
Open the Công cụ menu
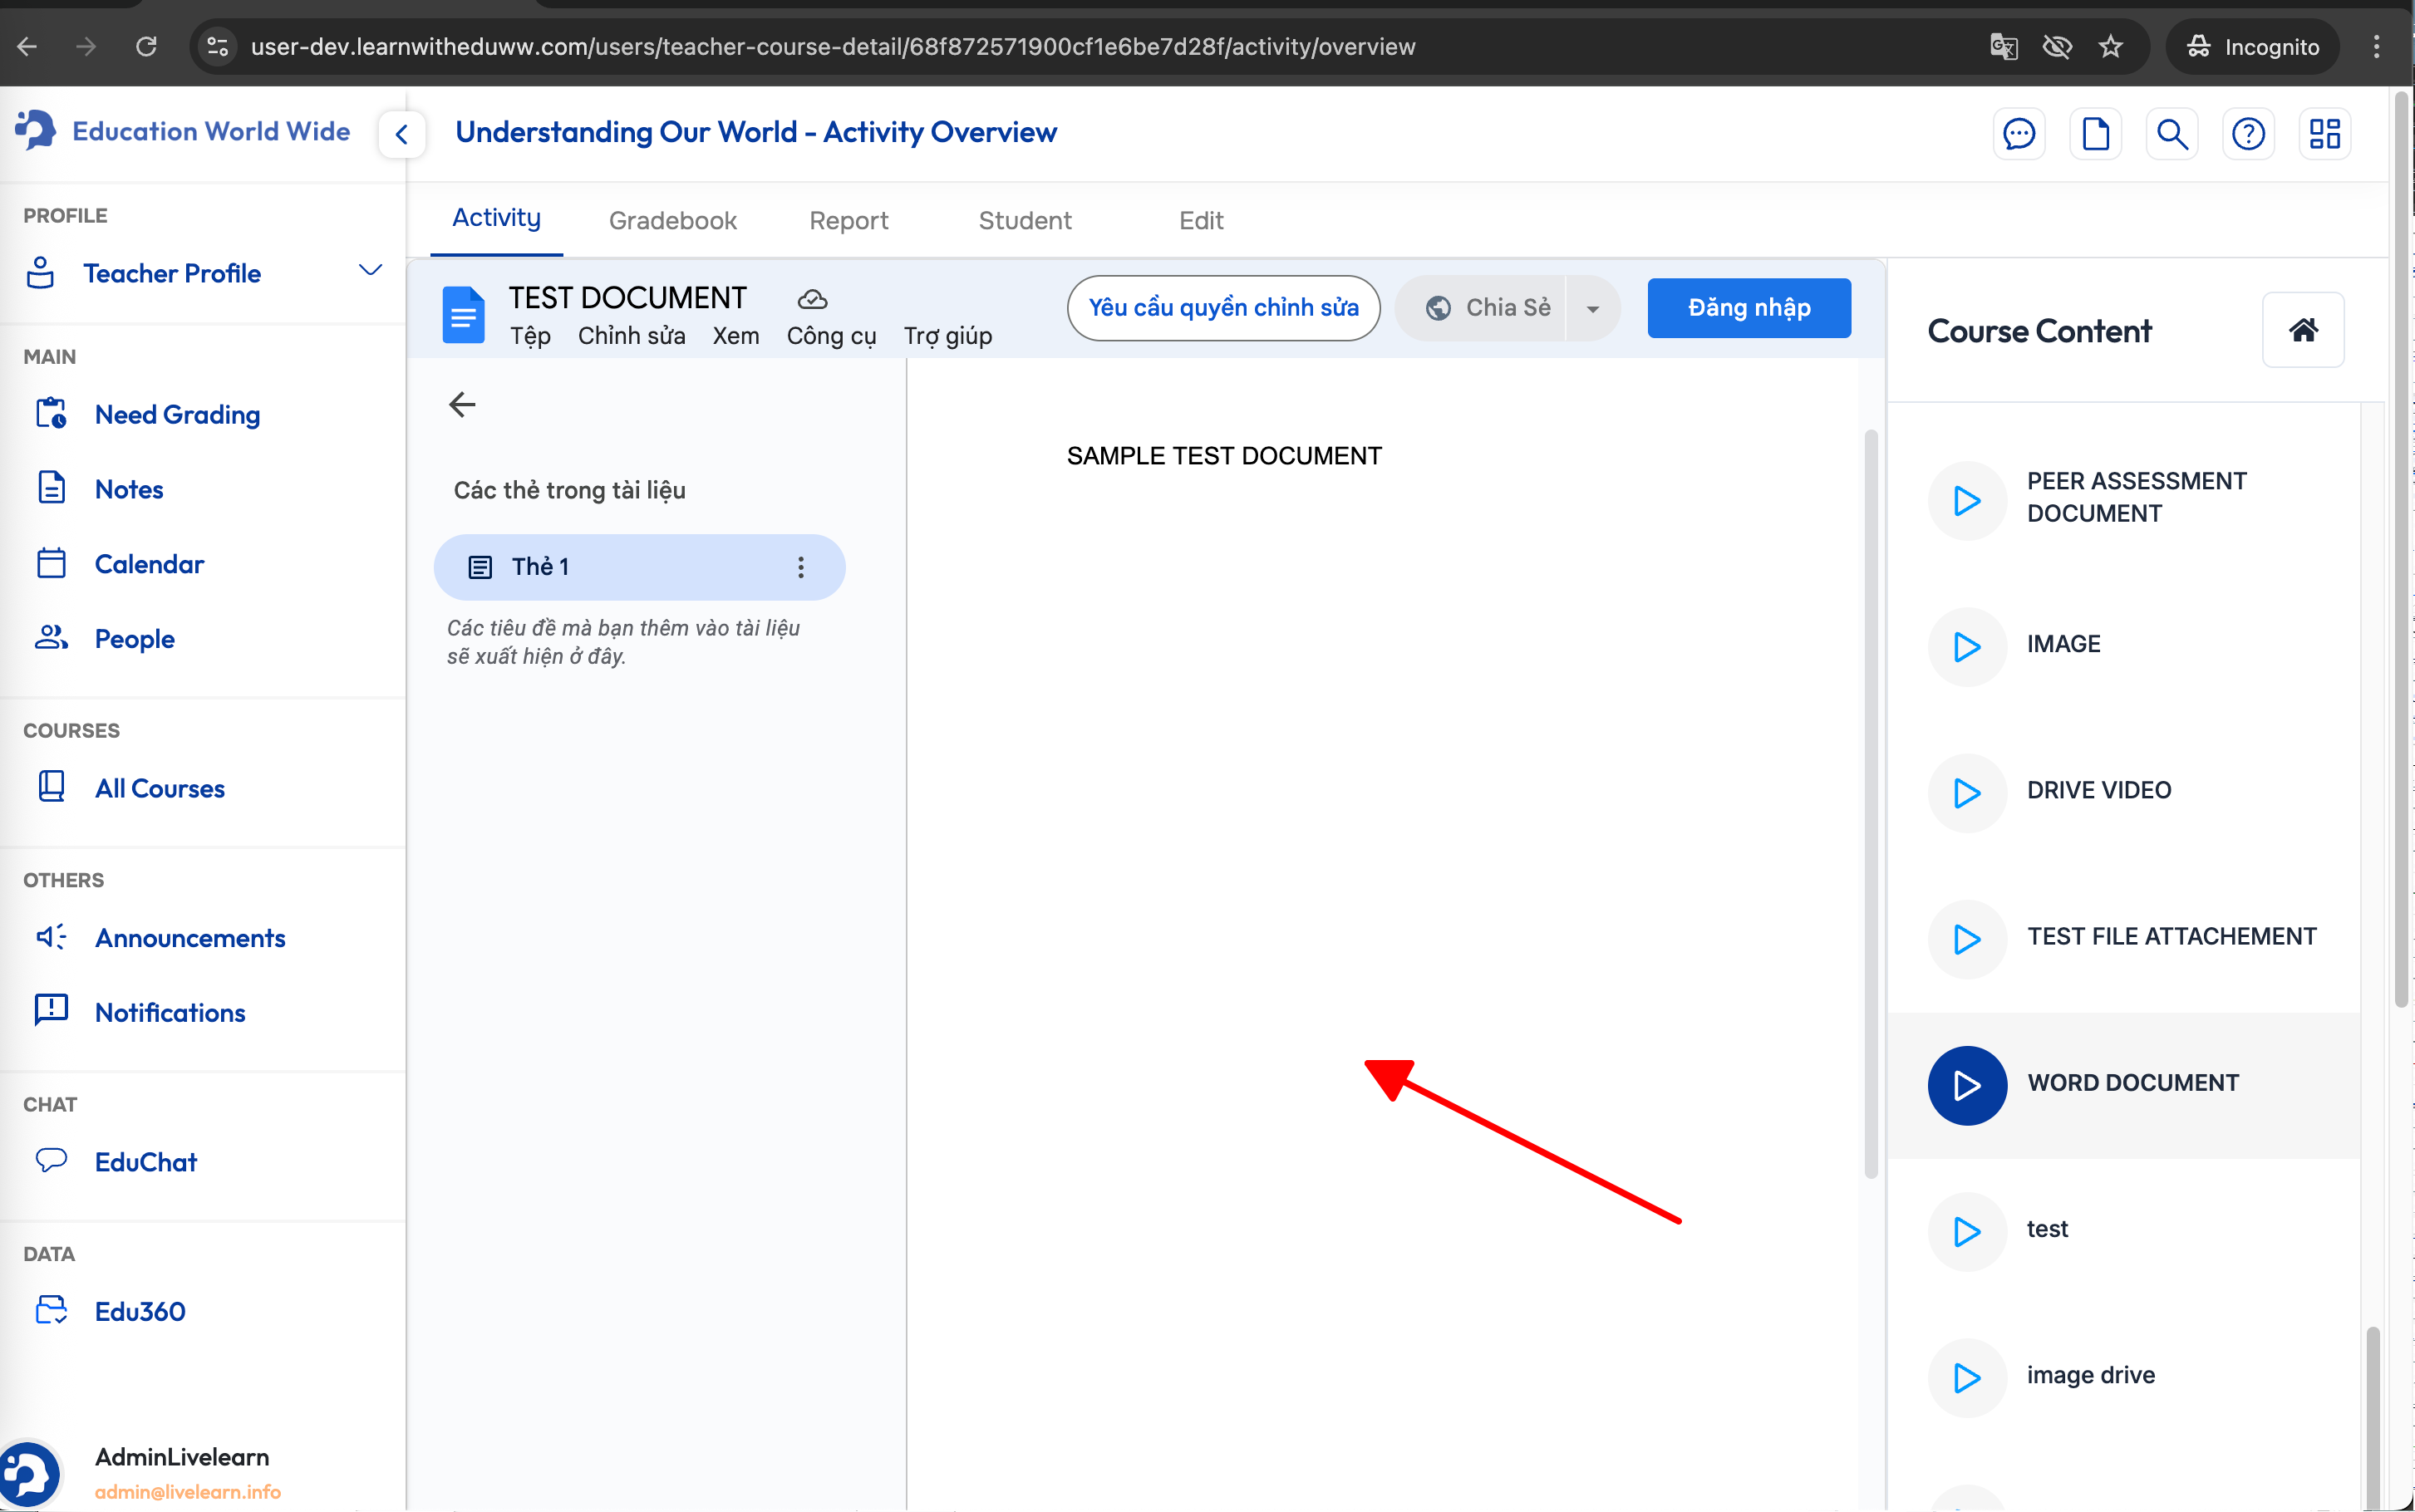[831, 336]
